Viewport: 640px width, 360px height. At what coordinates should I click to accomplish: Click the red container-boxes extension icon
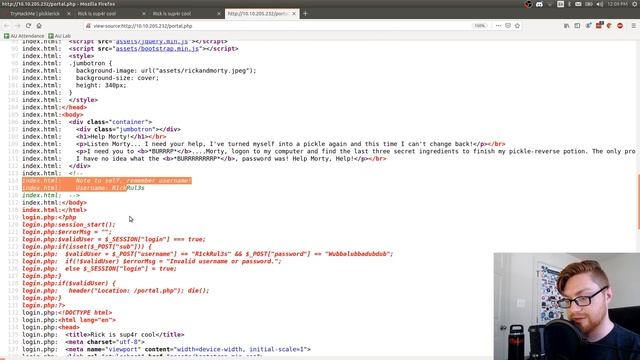click(599, 25)
